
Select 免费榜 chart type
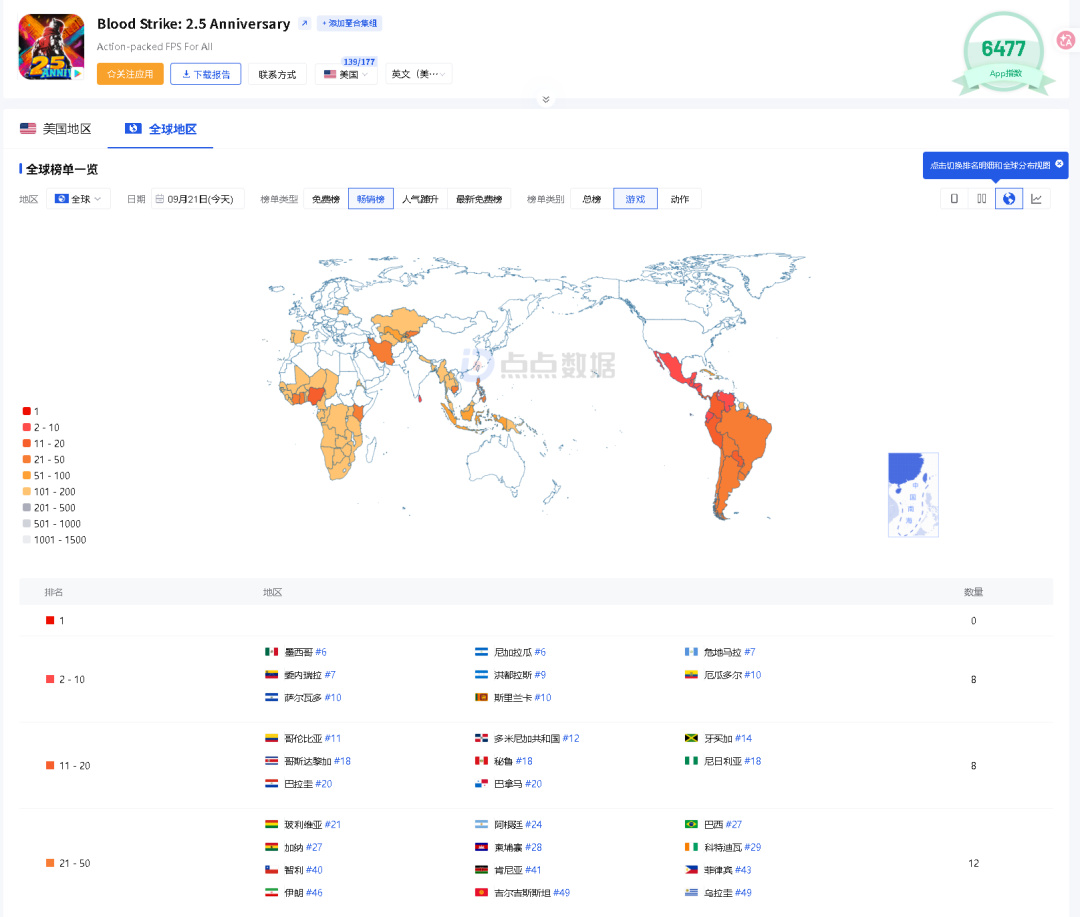tap(326, 199)
